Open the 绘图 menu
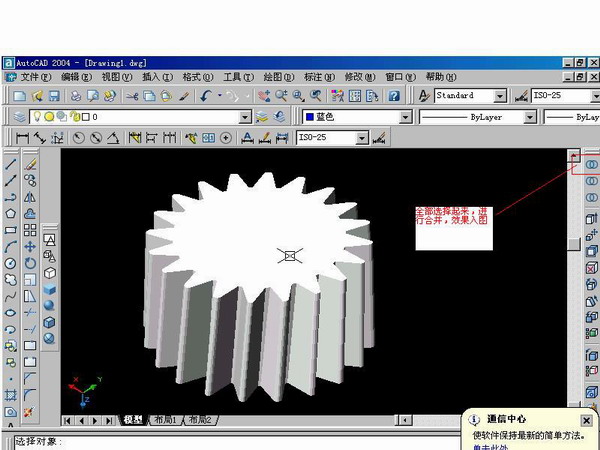 (278, 77)
